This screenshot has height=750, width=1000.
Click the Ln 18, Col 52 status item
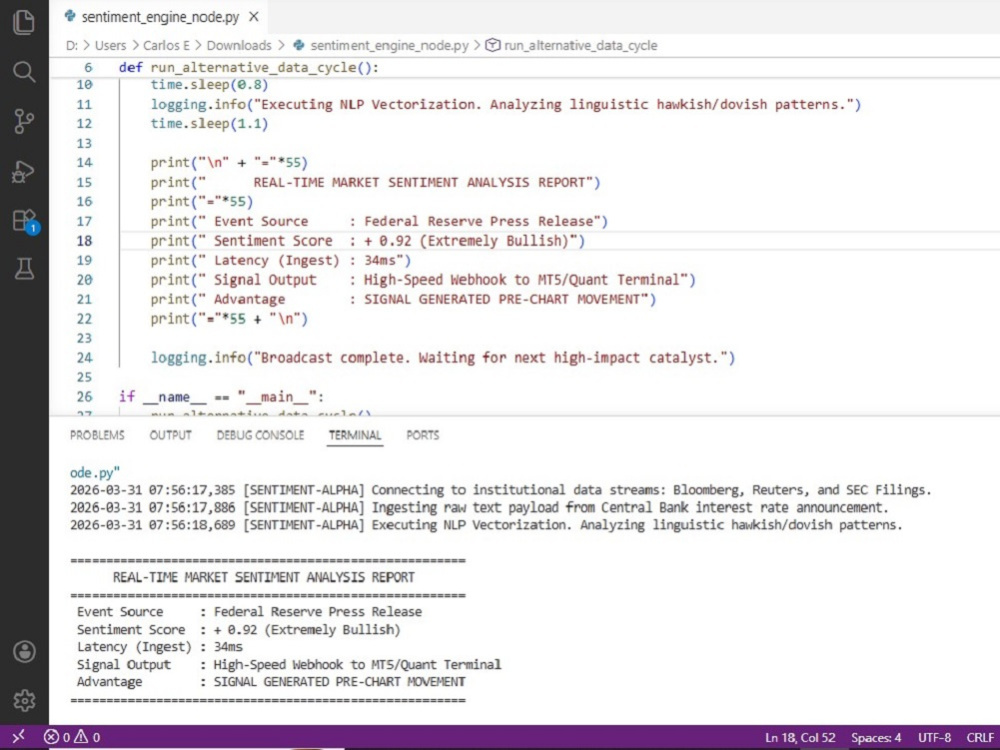[x=800, y=737]
